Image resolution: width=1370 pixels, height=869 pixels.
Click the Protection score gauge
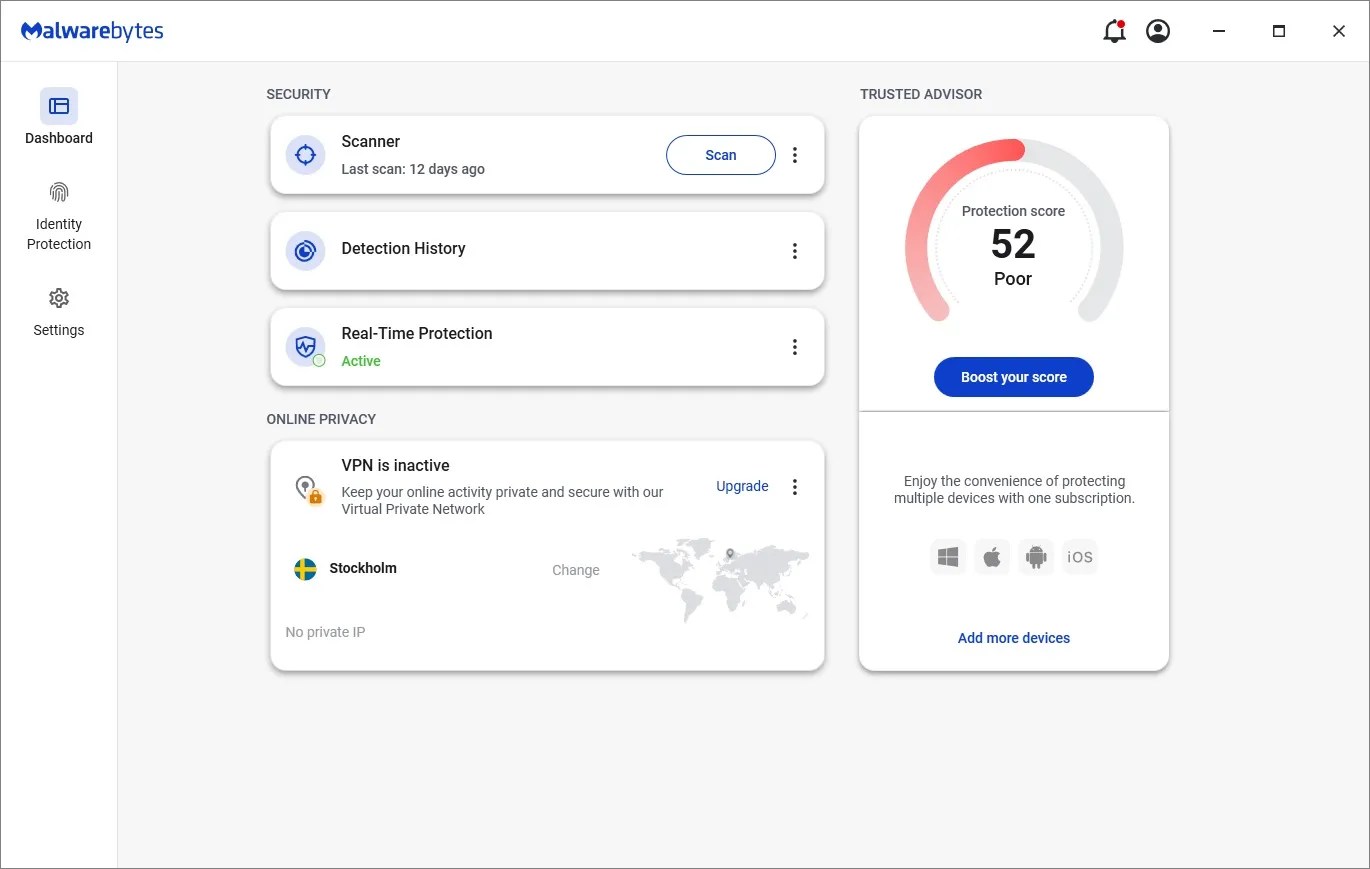click(1013, 245)
